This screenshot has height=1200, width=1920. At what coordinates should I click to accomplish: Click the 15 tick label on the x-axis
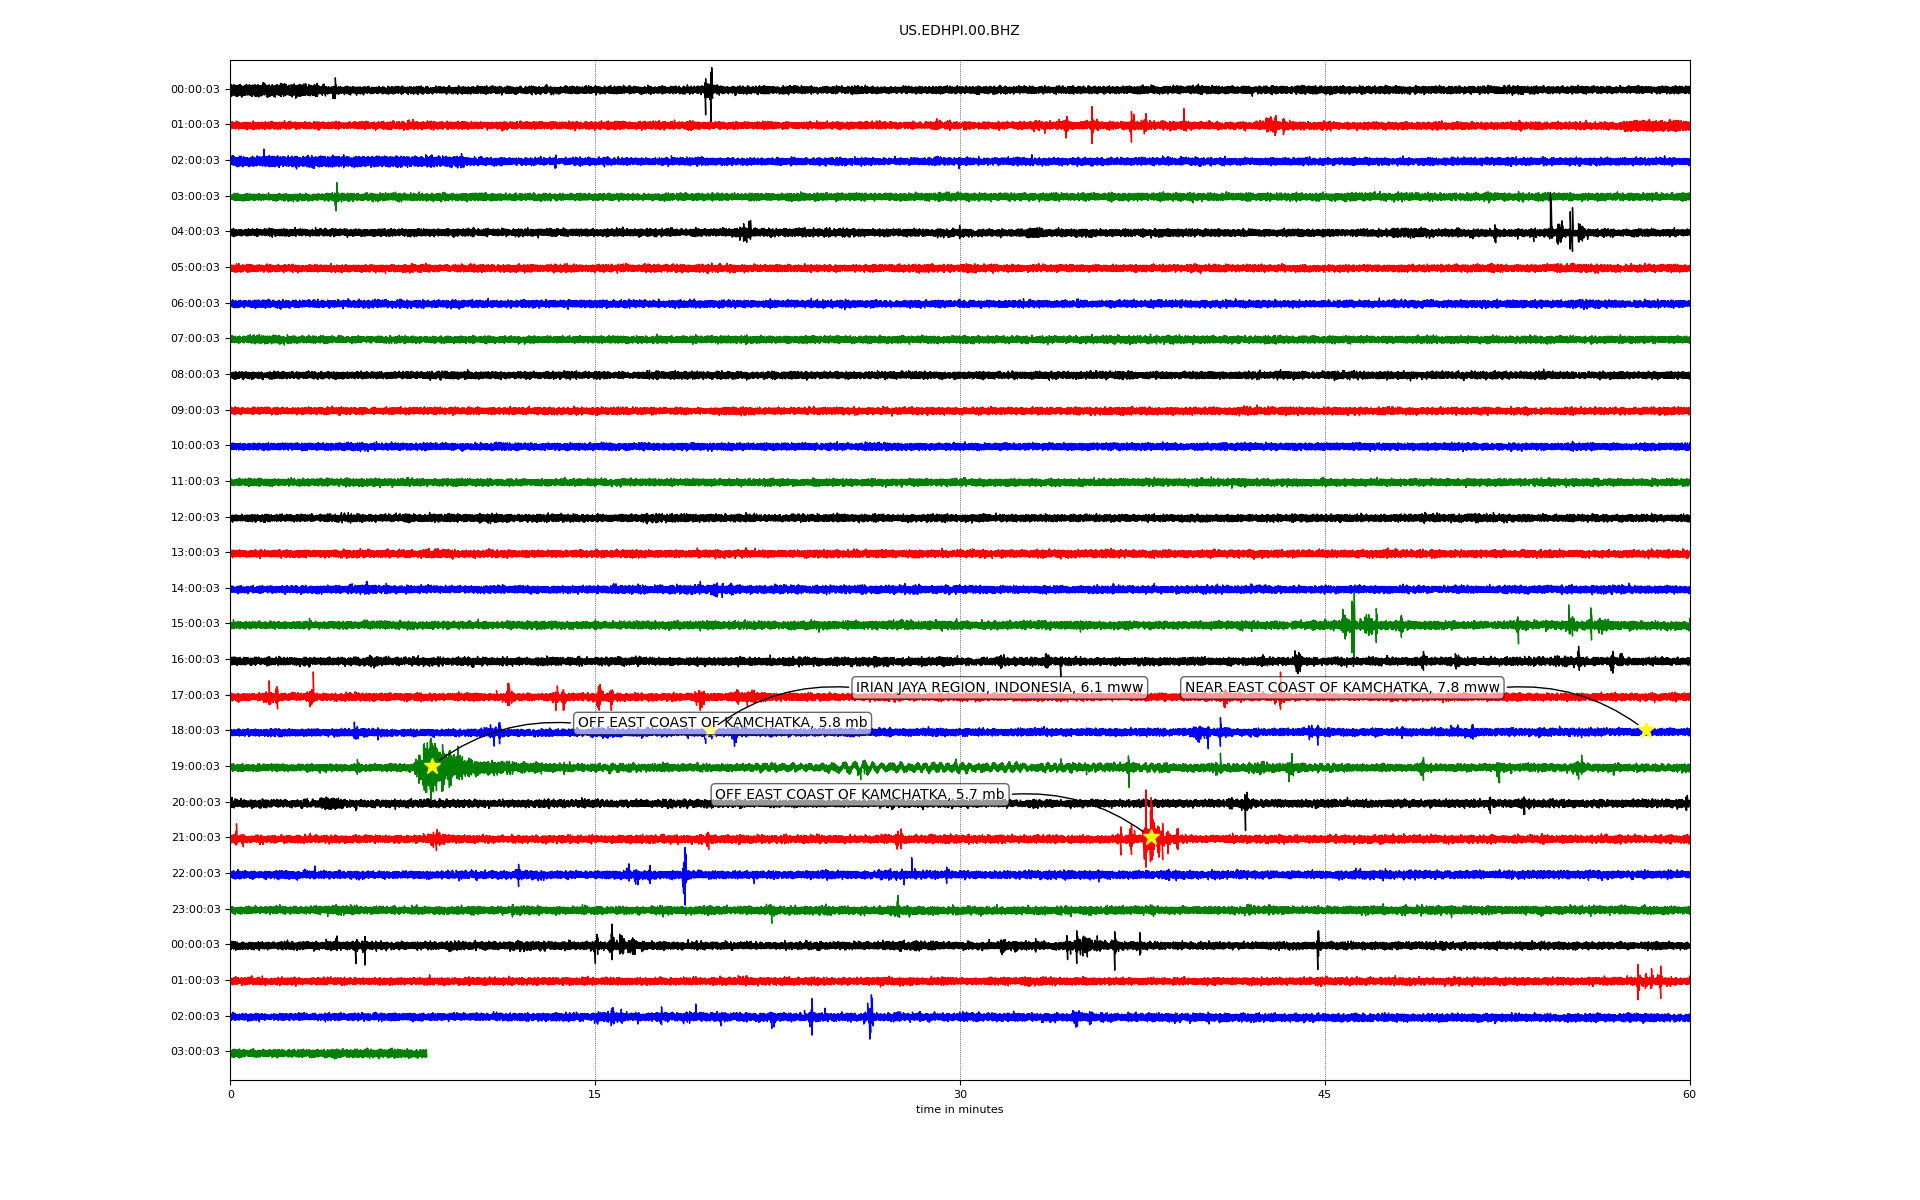(x=595, y=1094)
